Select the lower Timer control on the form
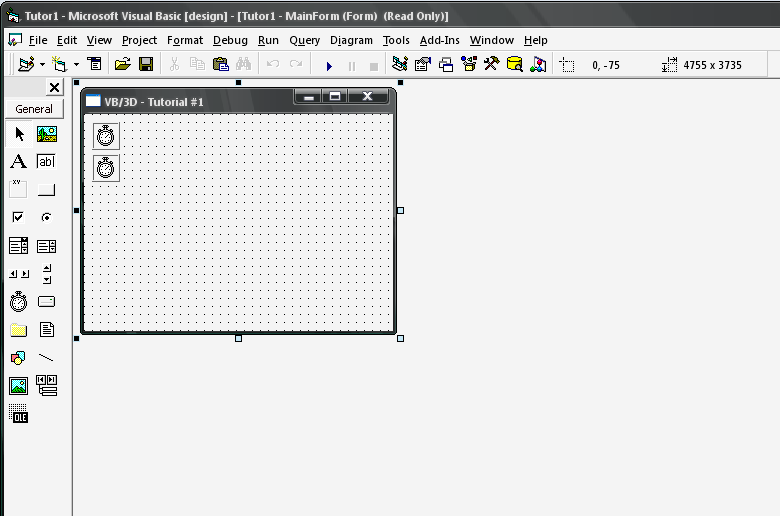Viewport: 780px width, 516px height. (106, 168)
